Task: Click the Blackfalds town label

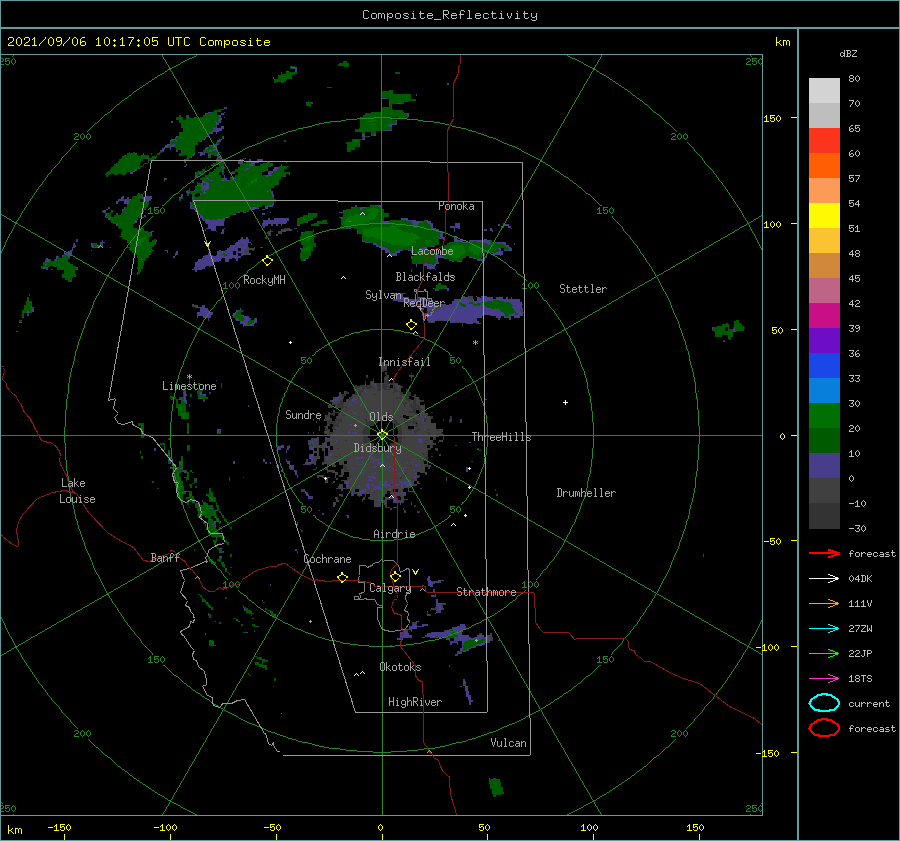Action: (x=425, y=277)
